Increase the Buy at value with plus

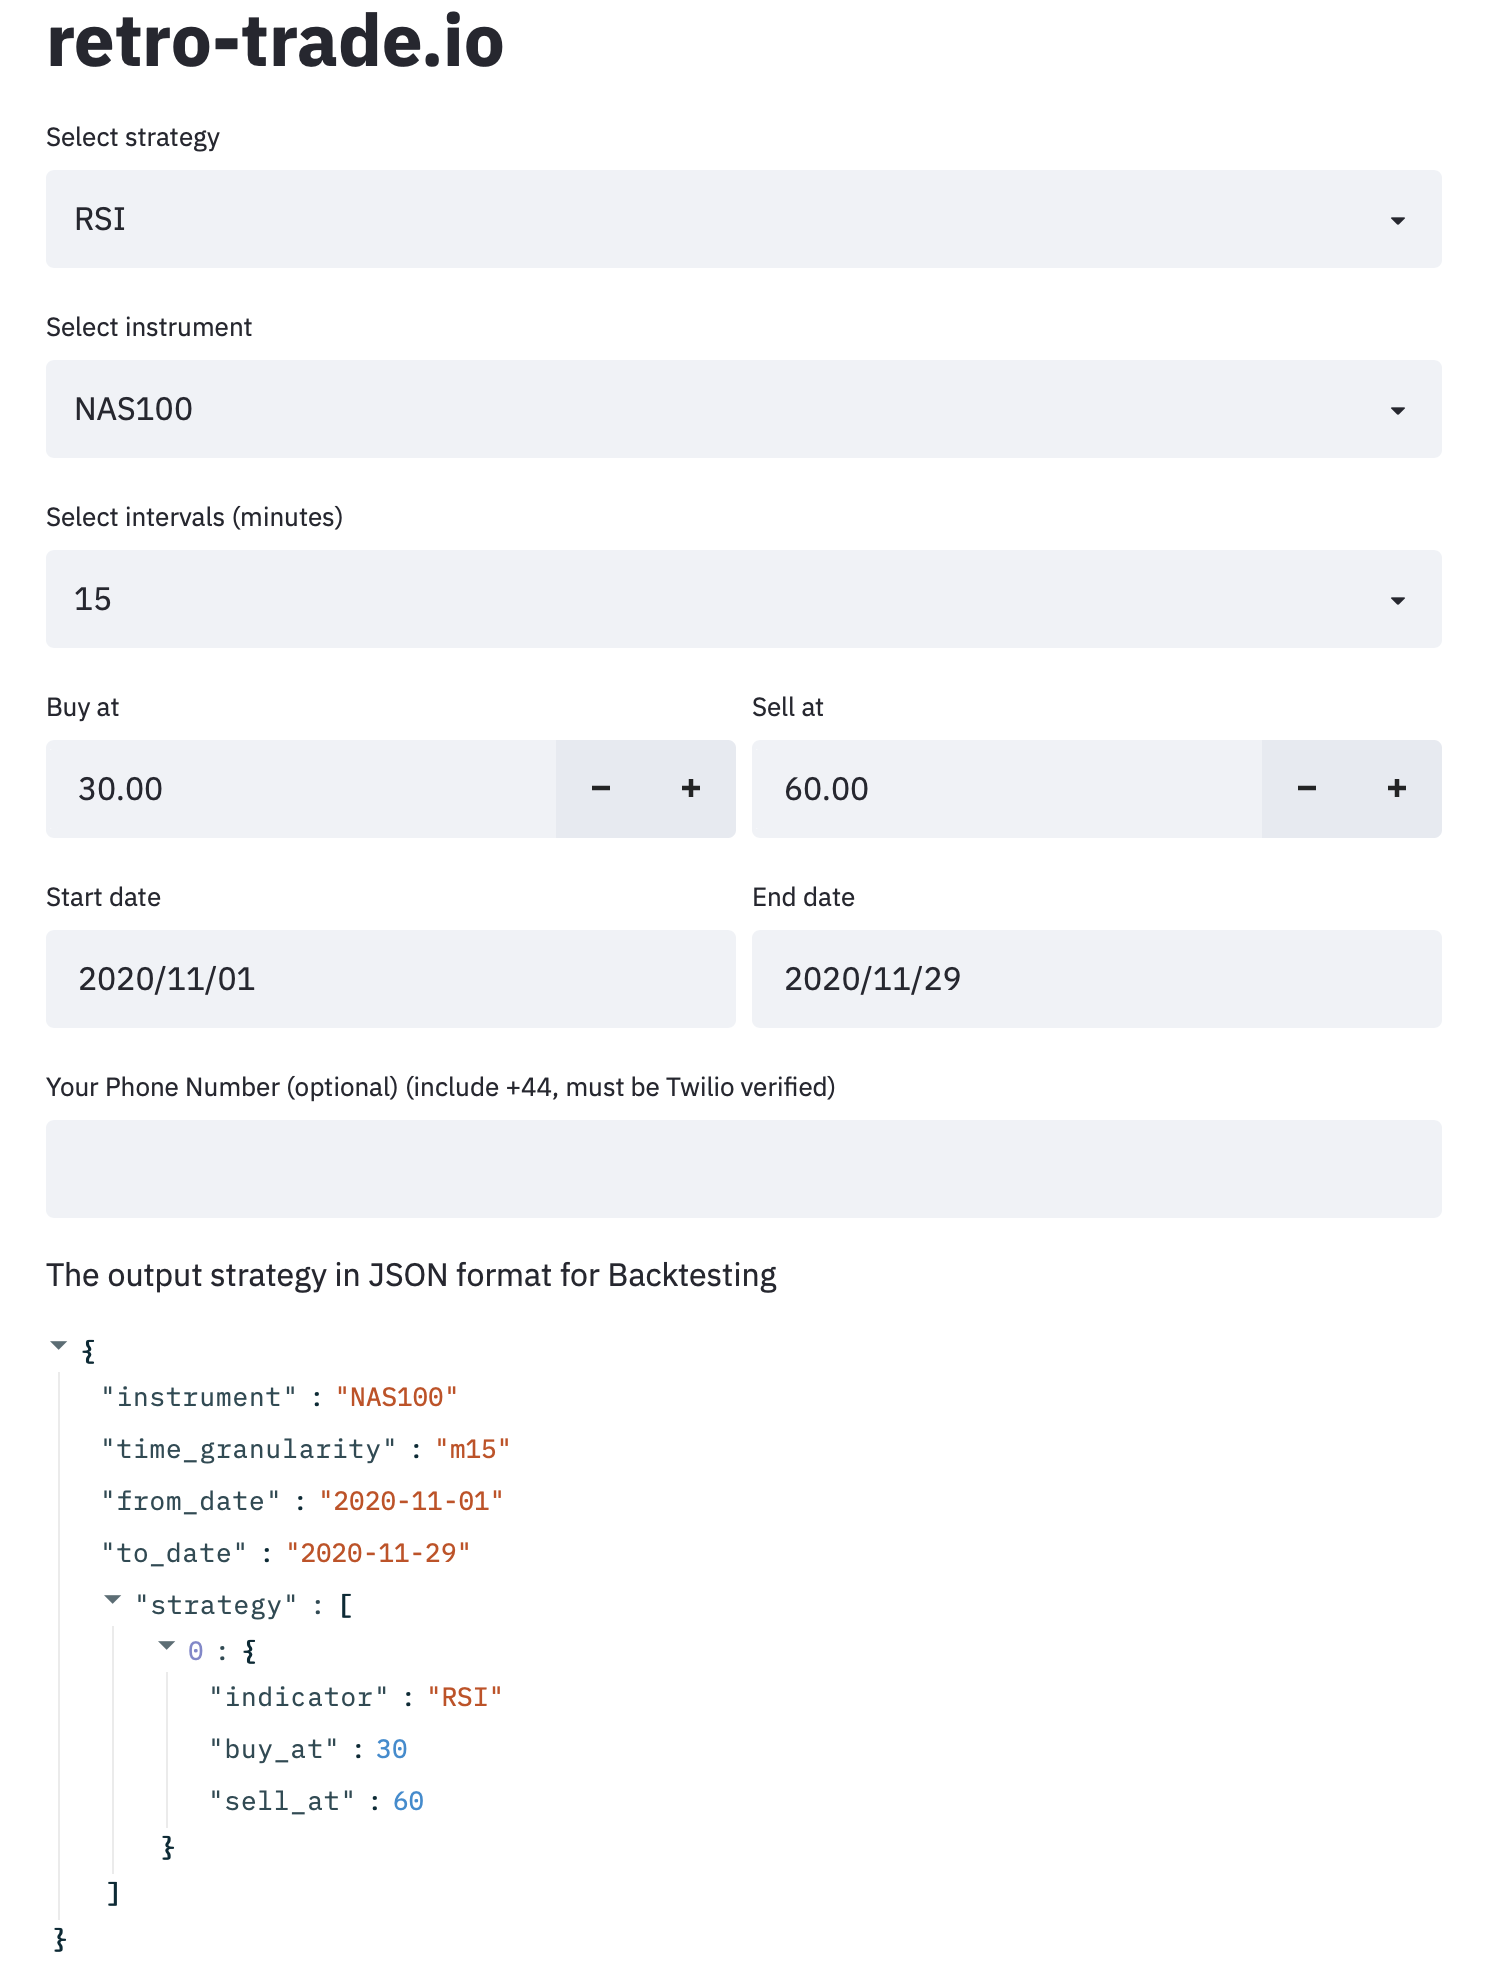691,789
